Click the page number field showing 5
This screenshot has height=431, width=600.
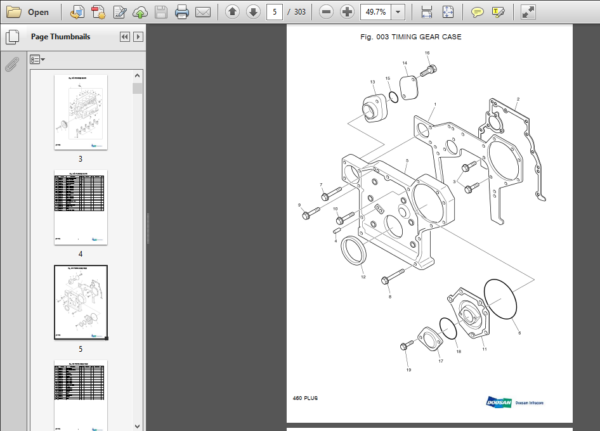tap(274, 12)
